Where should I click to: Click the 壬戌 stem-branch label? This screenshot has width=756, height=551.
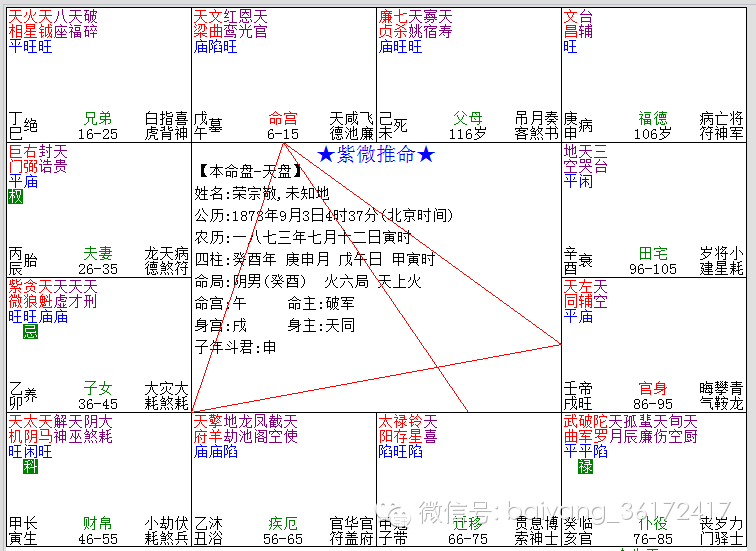(570, 396)
